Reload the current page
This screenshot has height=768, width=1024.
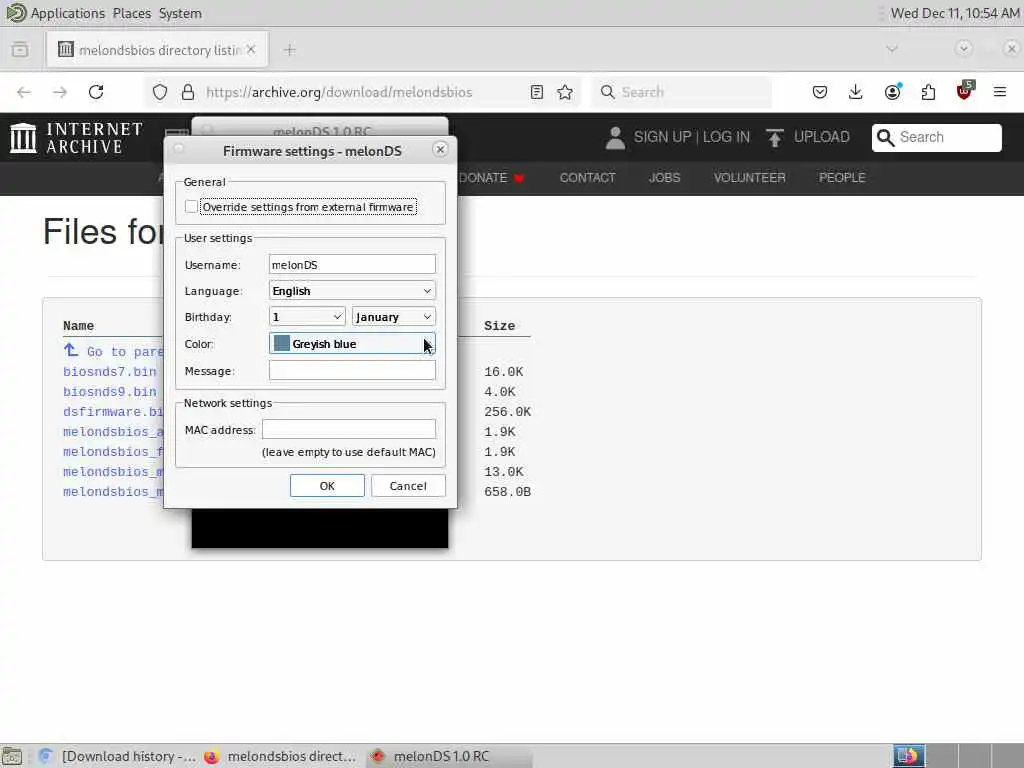(x=96, y=92)
